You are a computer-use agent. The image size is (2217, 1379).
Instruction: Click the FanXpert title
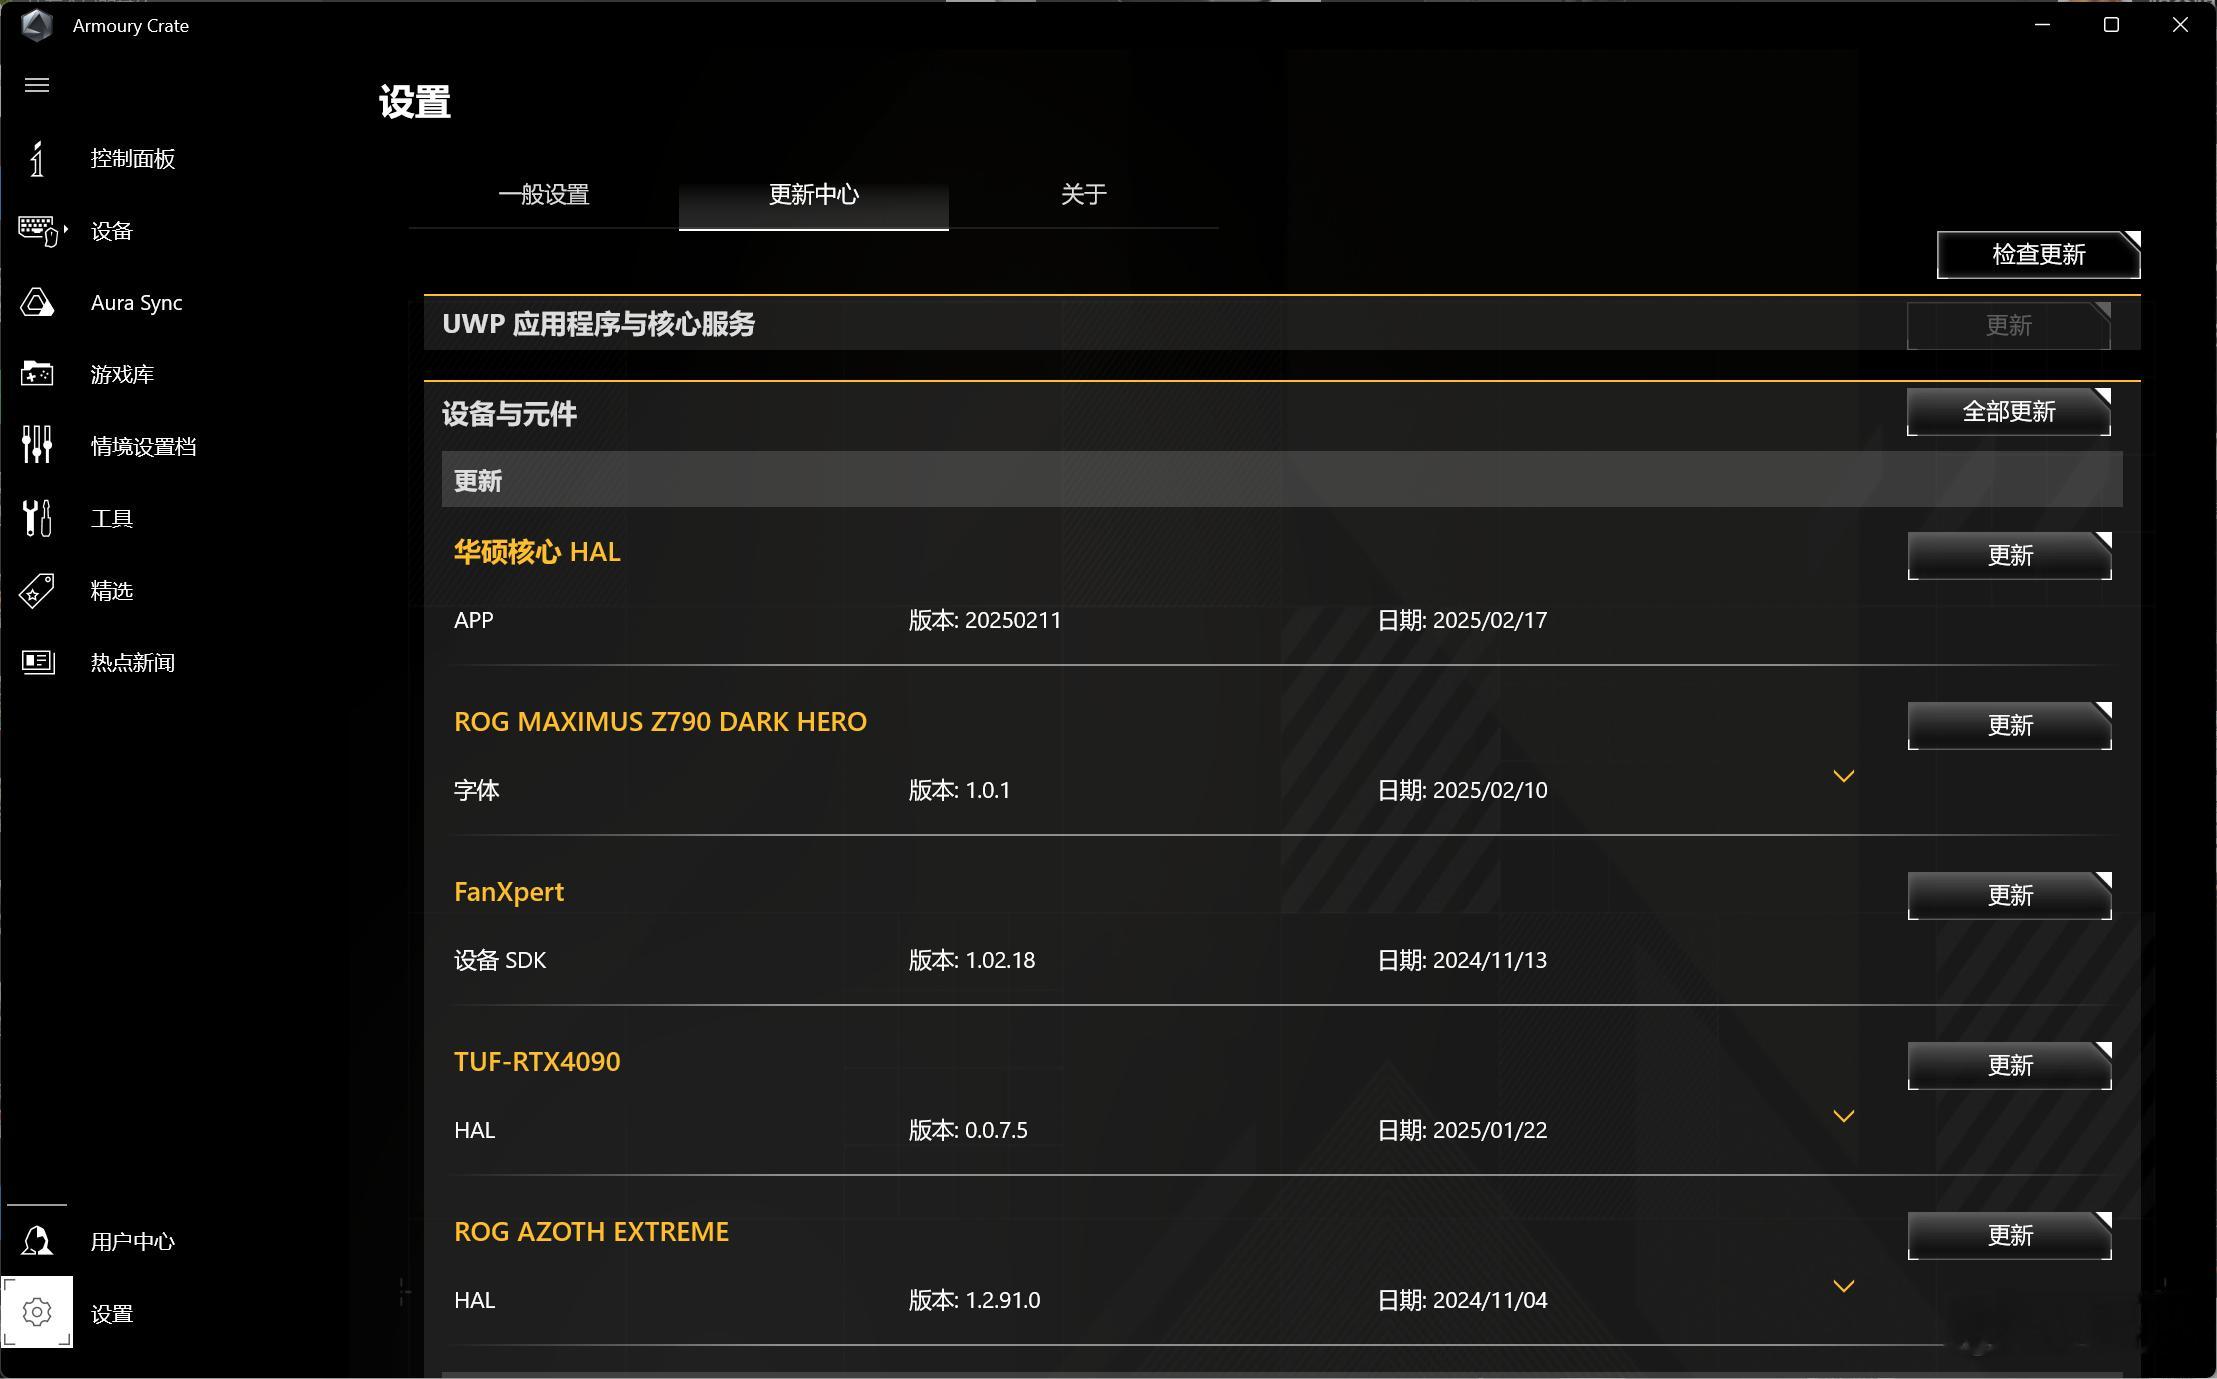click(x=509, y=892)
